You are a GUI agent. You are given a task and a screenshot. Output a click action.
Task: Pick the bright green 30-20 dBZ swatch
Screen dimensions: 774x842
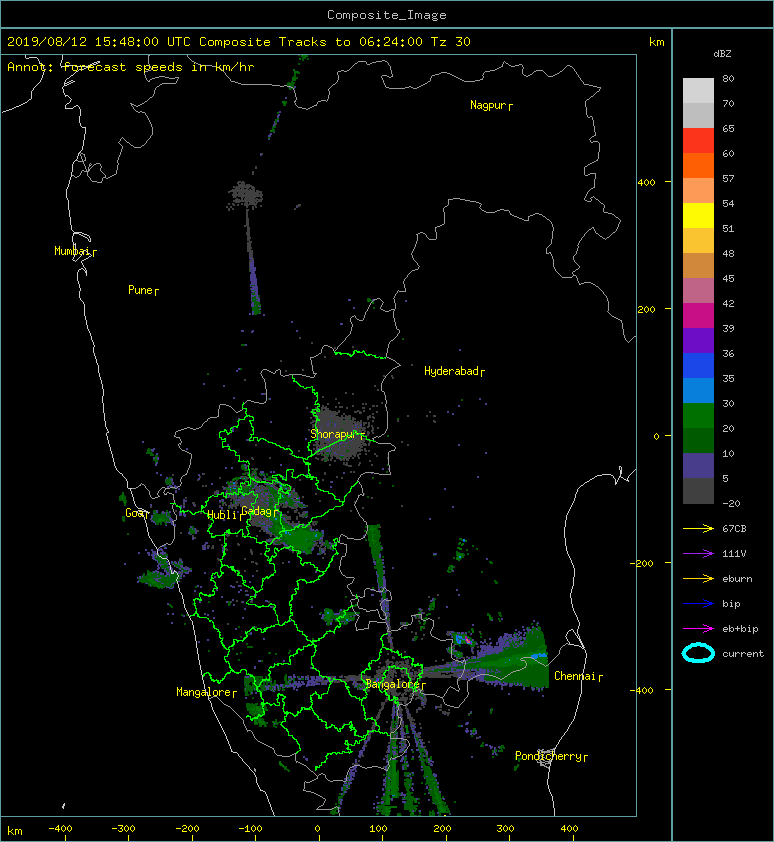click(698, 416)
